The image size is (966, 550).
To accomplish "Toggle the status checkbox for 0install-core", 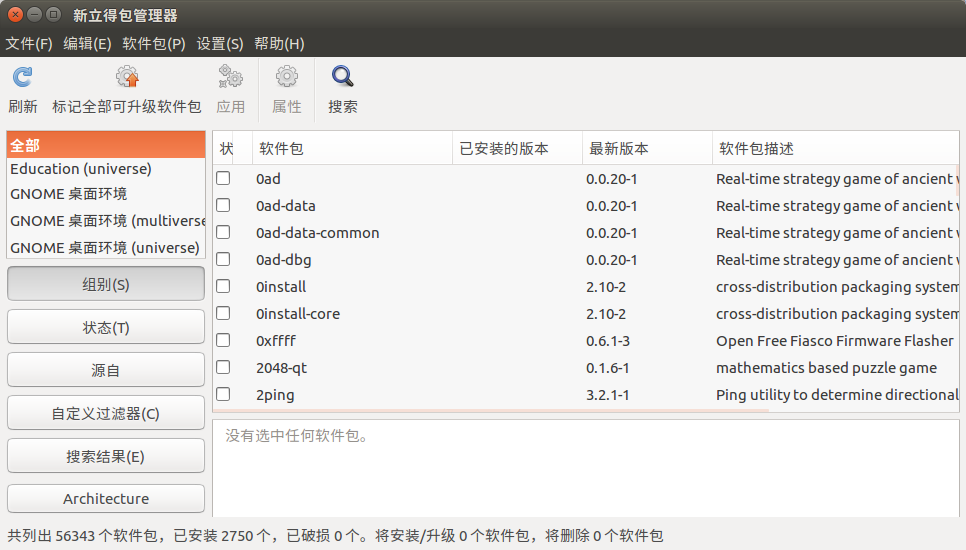I will pos(223,313).
